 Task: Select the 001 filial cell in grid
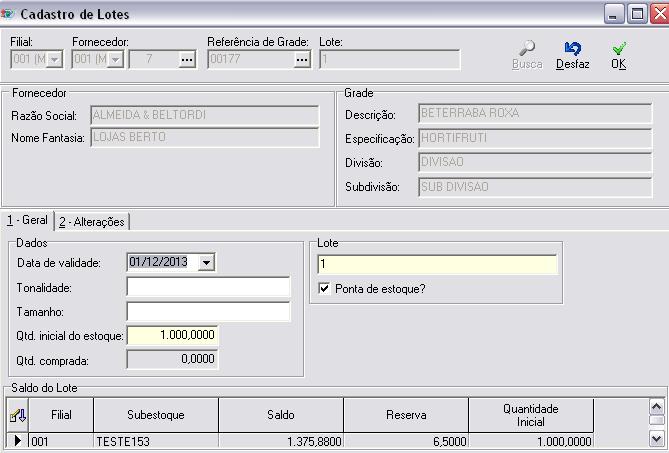click(x=61, y=441)
